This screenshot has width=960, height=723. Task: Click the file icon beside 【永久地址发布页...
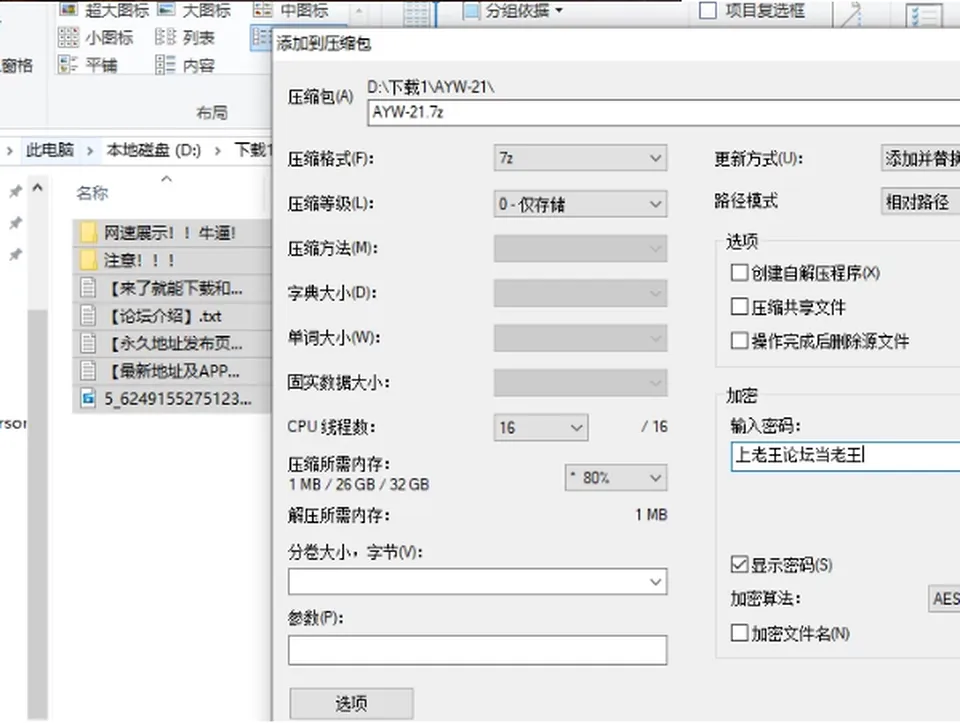click(89, 343)
